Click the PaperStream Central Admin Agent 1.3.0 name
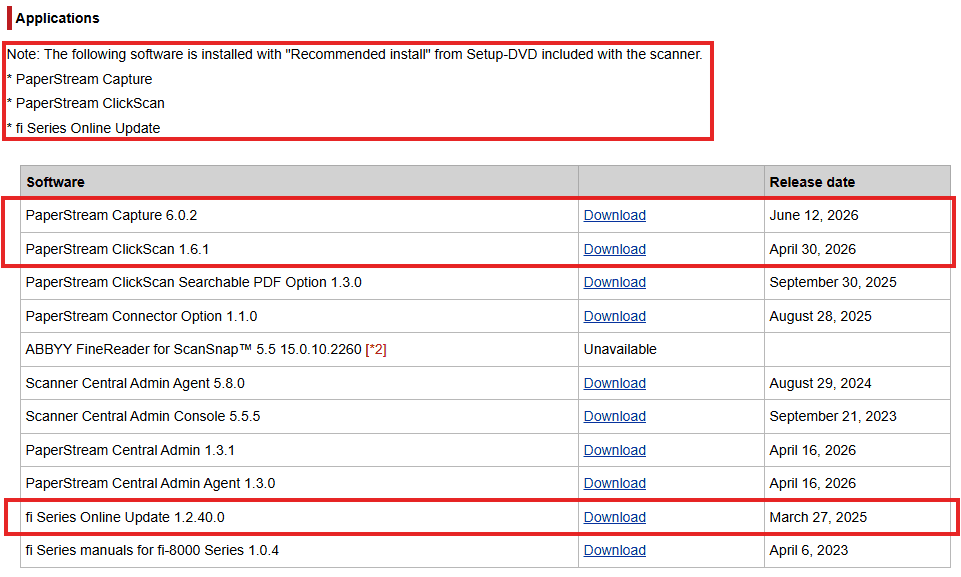 [150, 483]
